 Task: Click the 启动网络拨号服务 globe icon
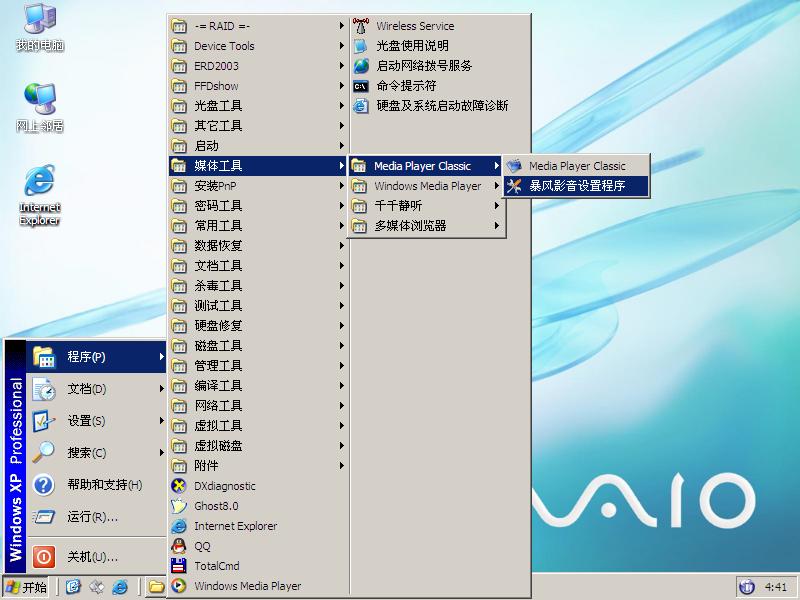[x=361, y=66]
